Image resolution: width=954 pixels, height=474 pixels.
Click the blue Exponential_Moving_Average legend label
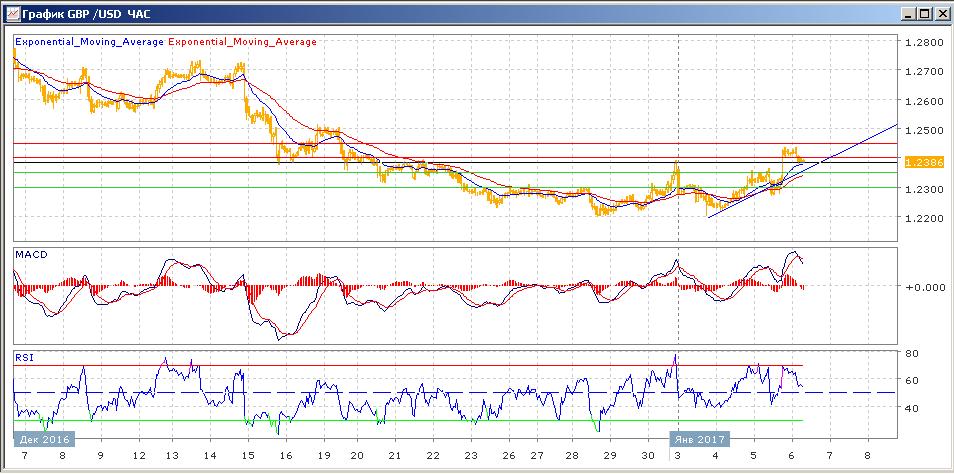[90, 42]
